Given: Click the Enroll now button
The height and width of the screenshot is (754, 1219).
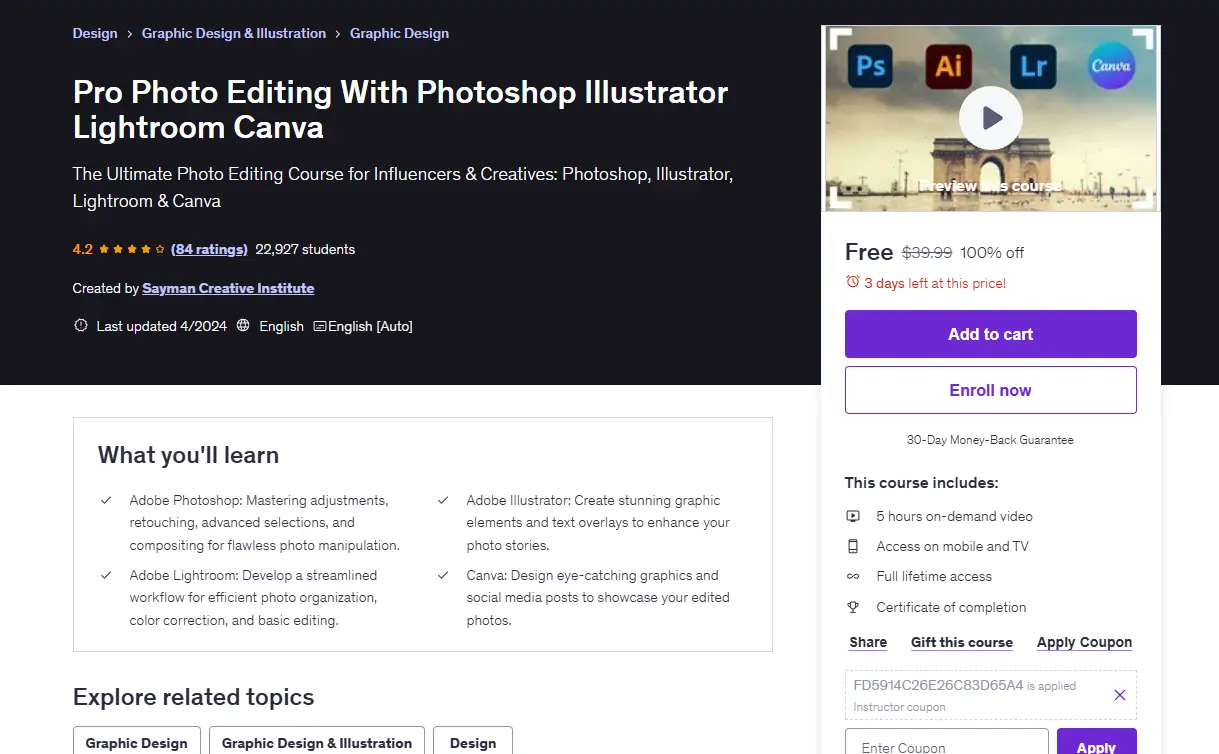Looking at the screenshot, I should (x=991, y=390).
